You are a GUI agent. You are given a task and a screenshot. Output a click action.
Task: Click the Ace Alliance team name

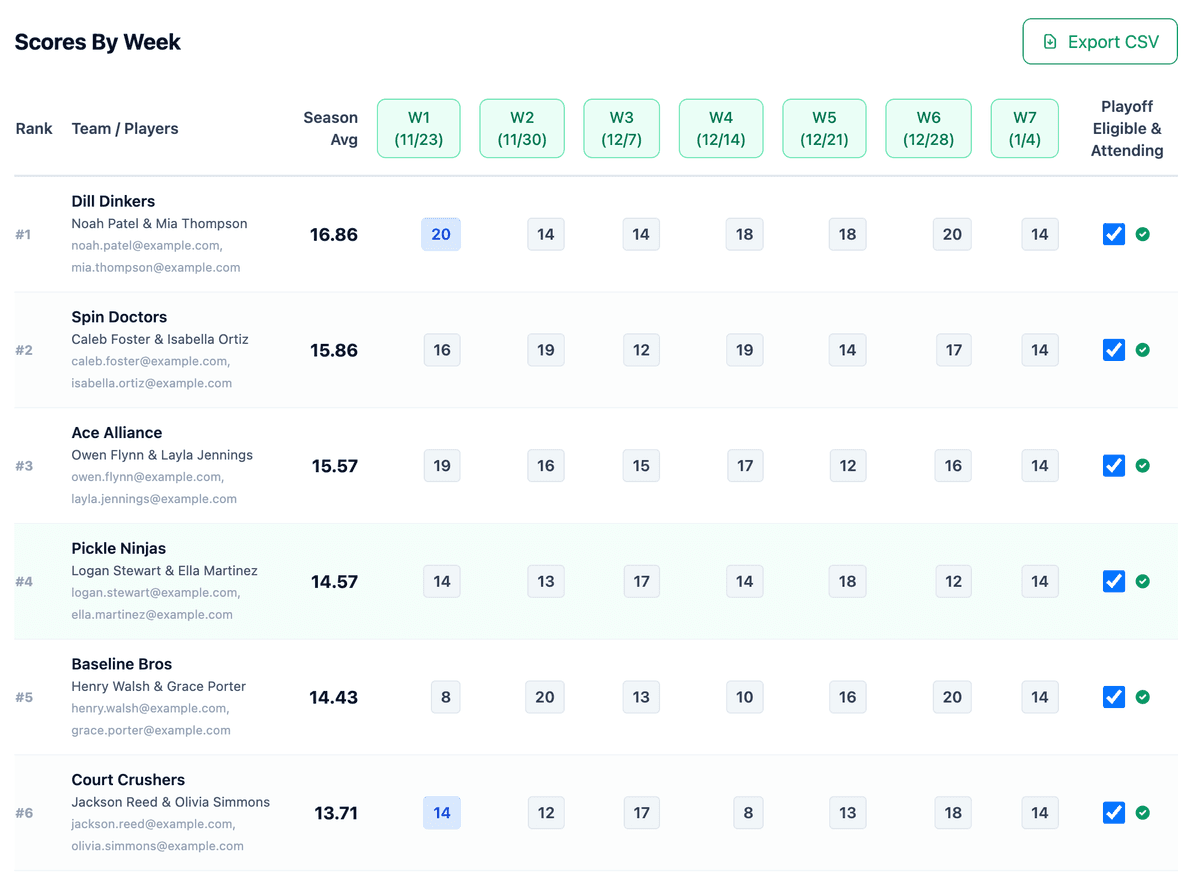(x=117, y=433)
